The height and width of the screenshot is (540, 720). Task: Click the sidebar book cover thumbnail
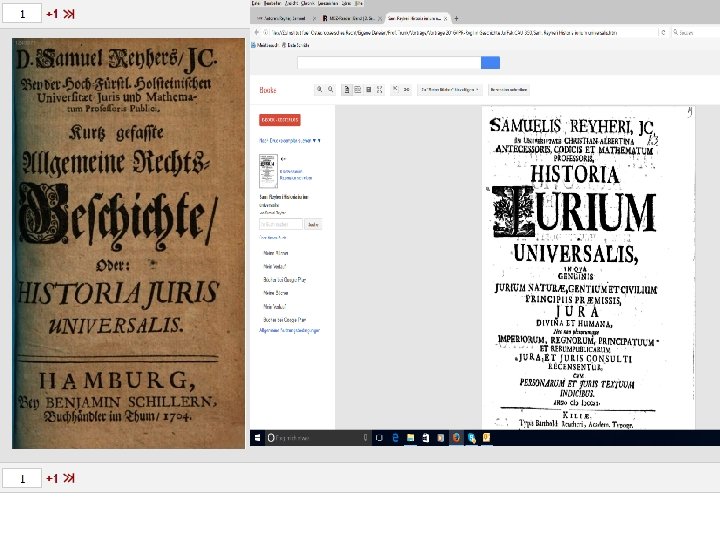click(x=268, y=171)
